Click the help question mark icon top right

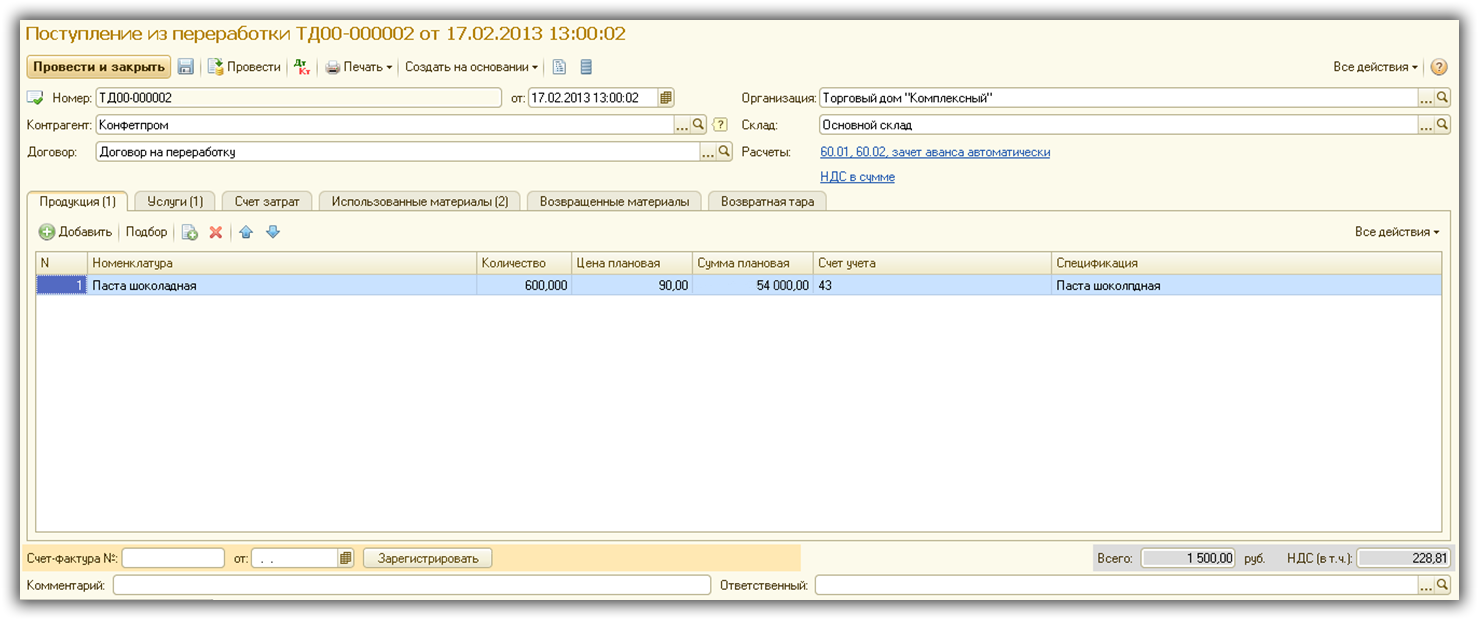[x=1439, y=67]
